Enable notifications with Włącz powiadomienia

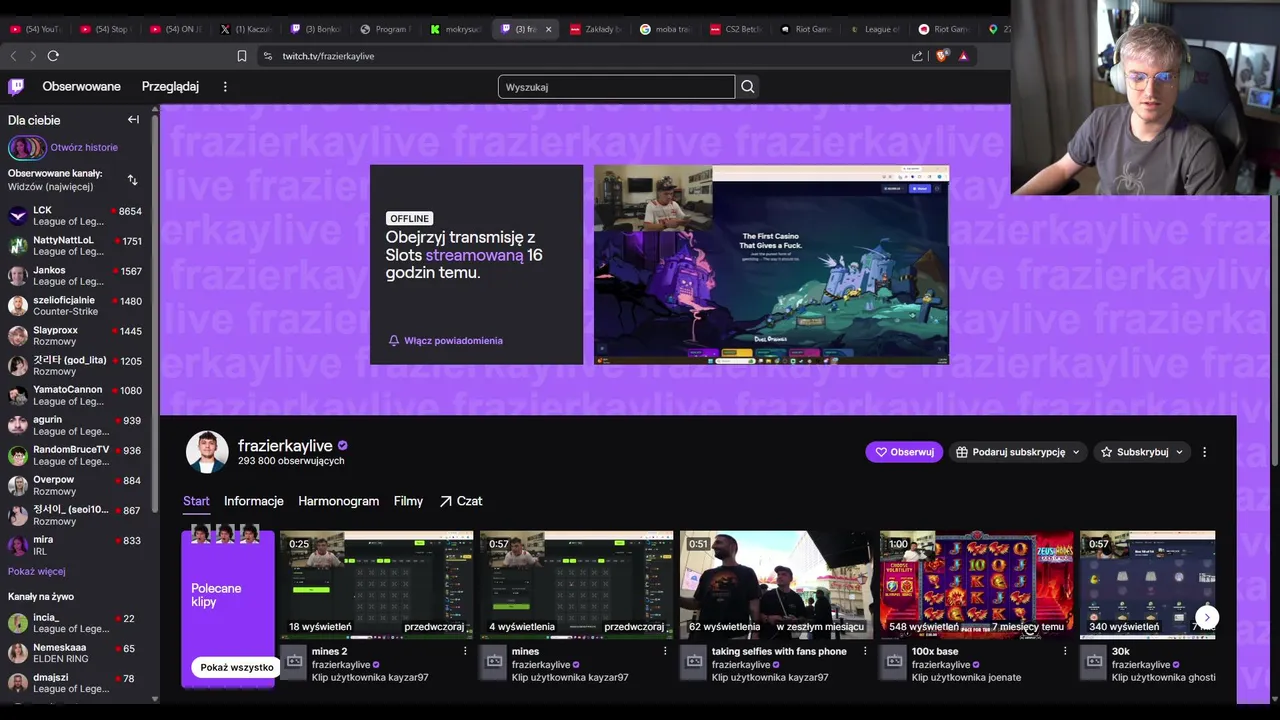[446, 341]
